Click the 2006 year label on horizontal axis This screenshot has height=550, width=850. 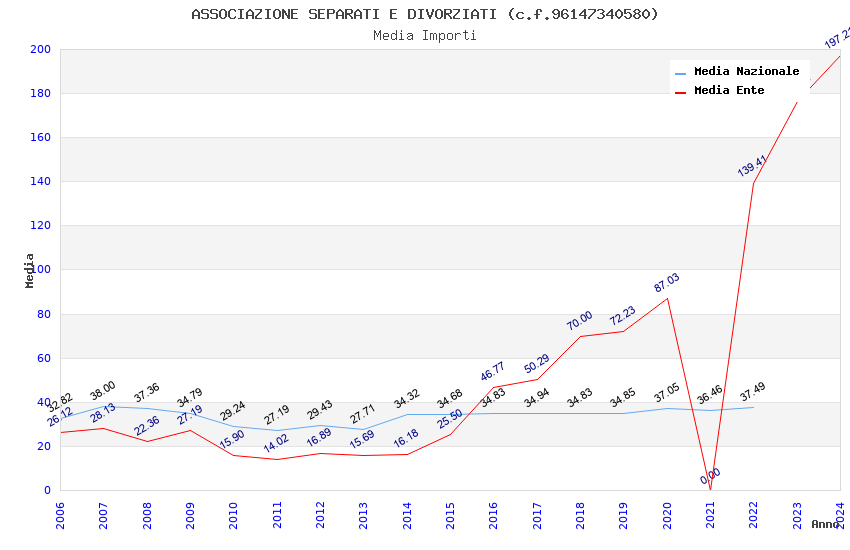(60, 515)
